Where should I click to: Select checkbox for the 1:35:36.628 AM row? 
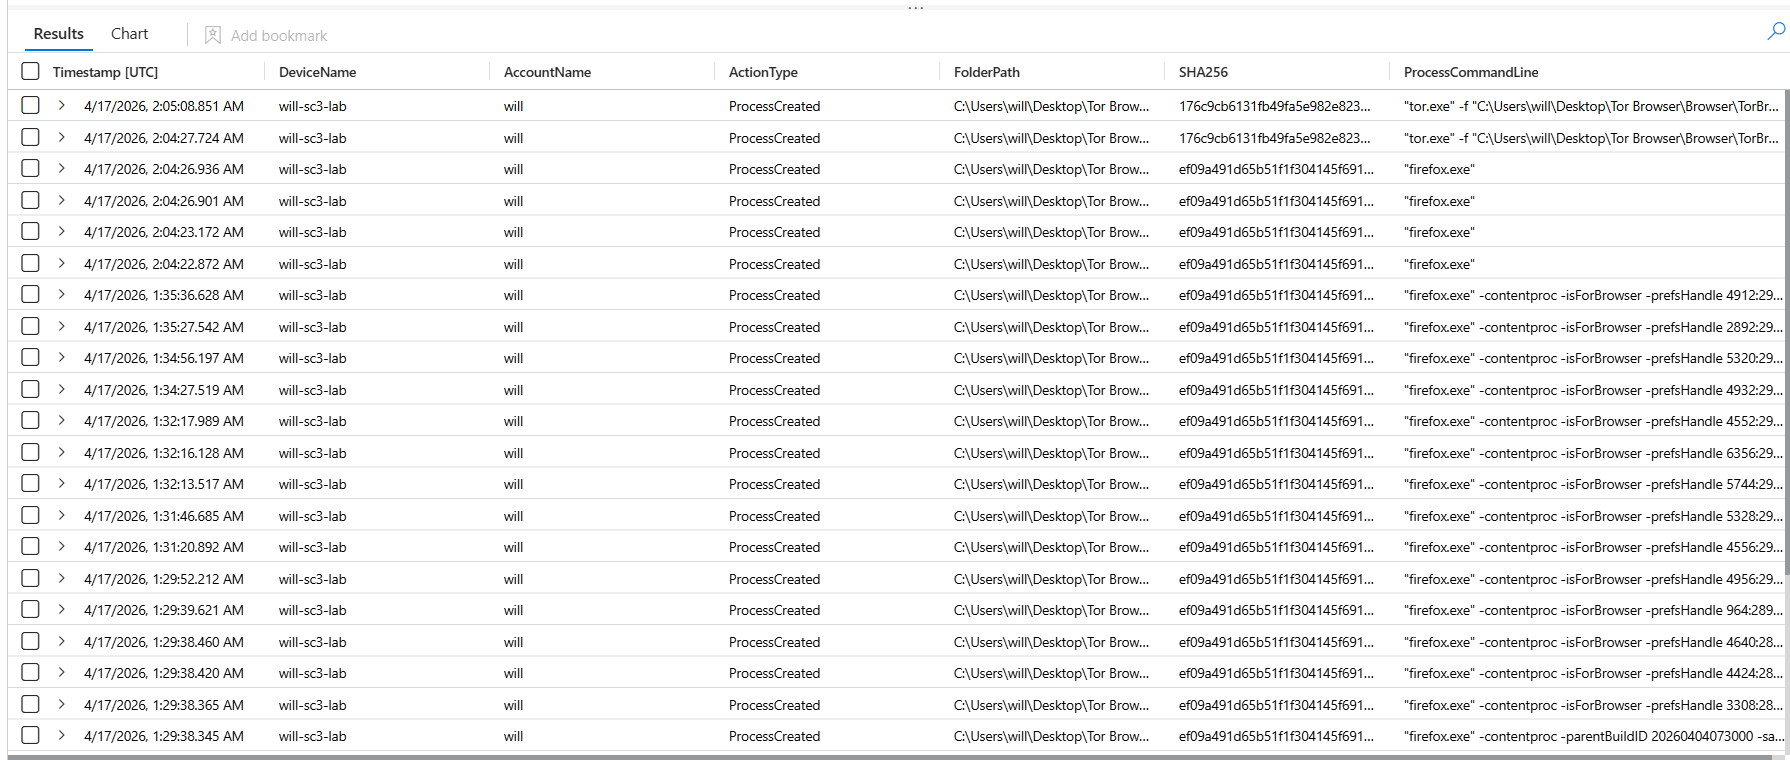[x=31, y=295]
